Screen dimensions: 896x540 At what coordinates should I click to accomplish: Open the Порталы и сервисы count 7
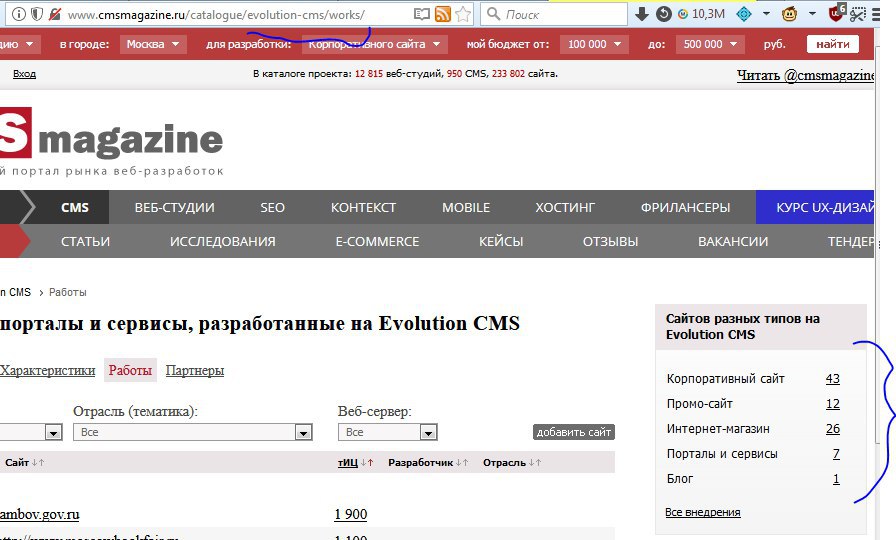click(836, 454)
